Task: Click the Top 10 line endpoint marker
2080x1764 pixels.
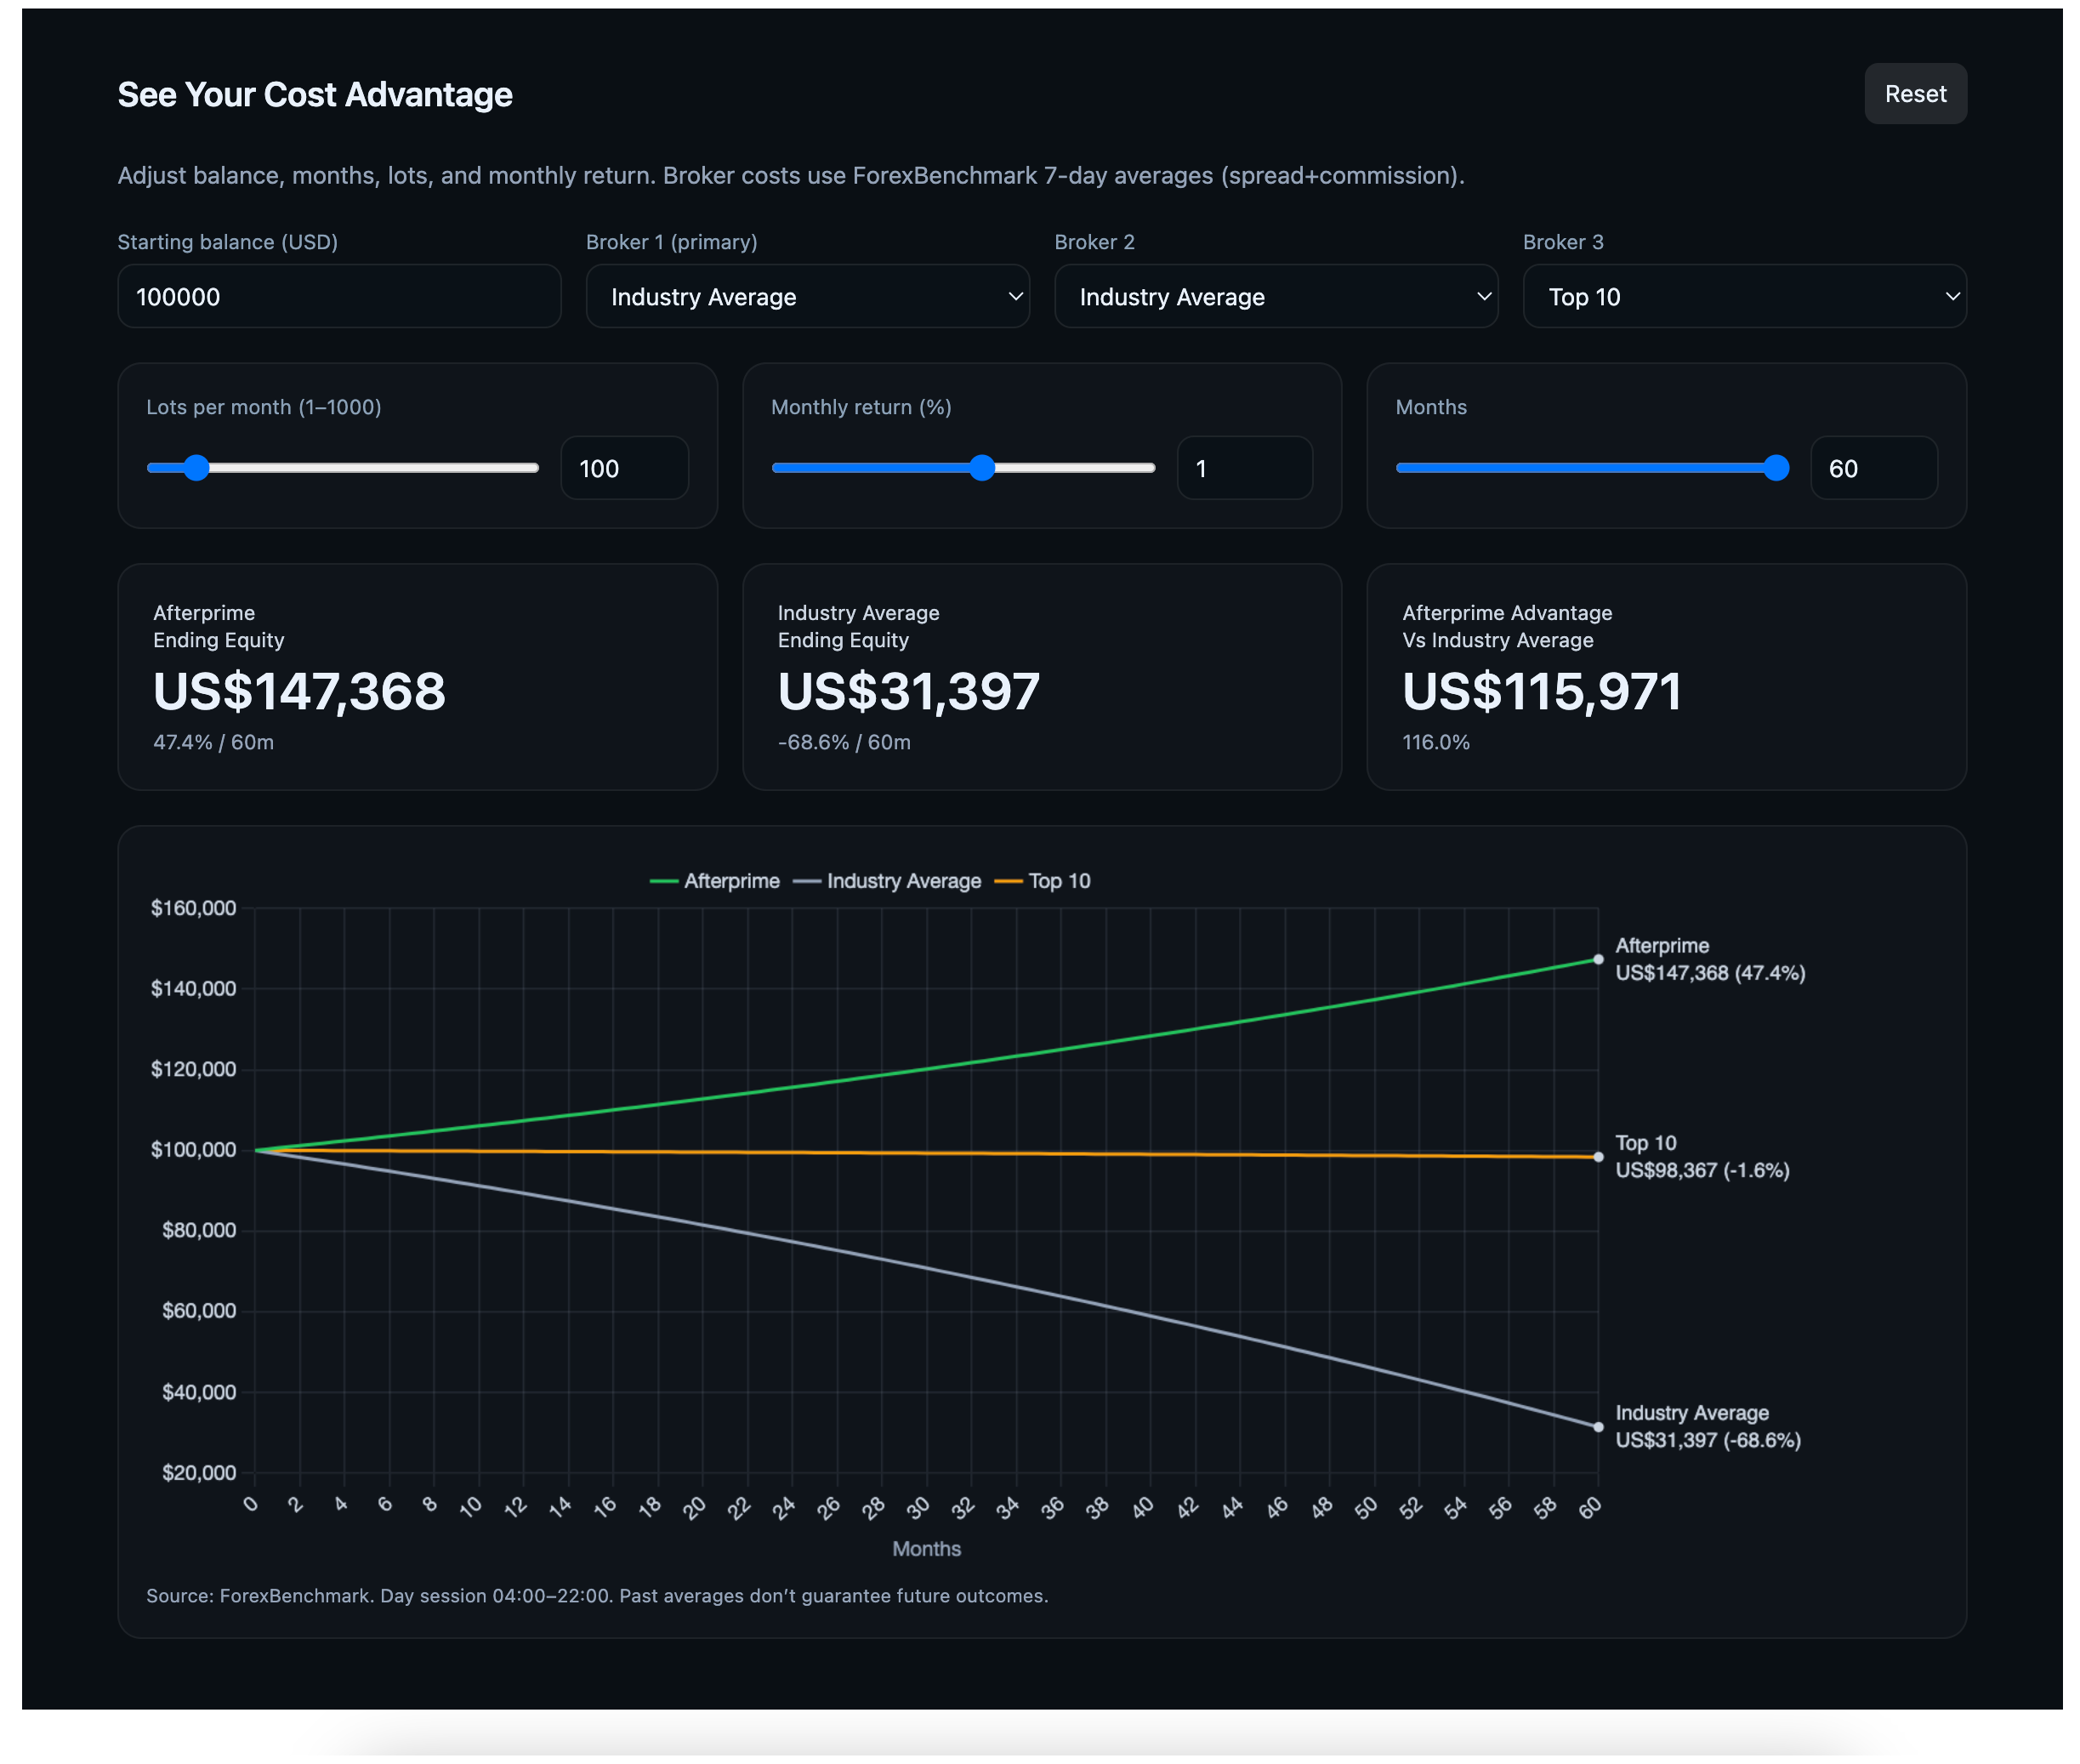Action: (1597, 1157)
